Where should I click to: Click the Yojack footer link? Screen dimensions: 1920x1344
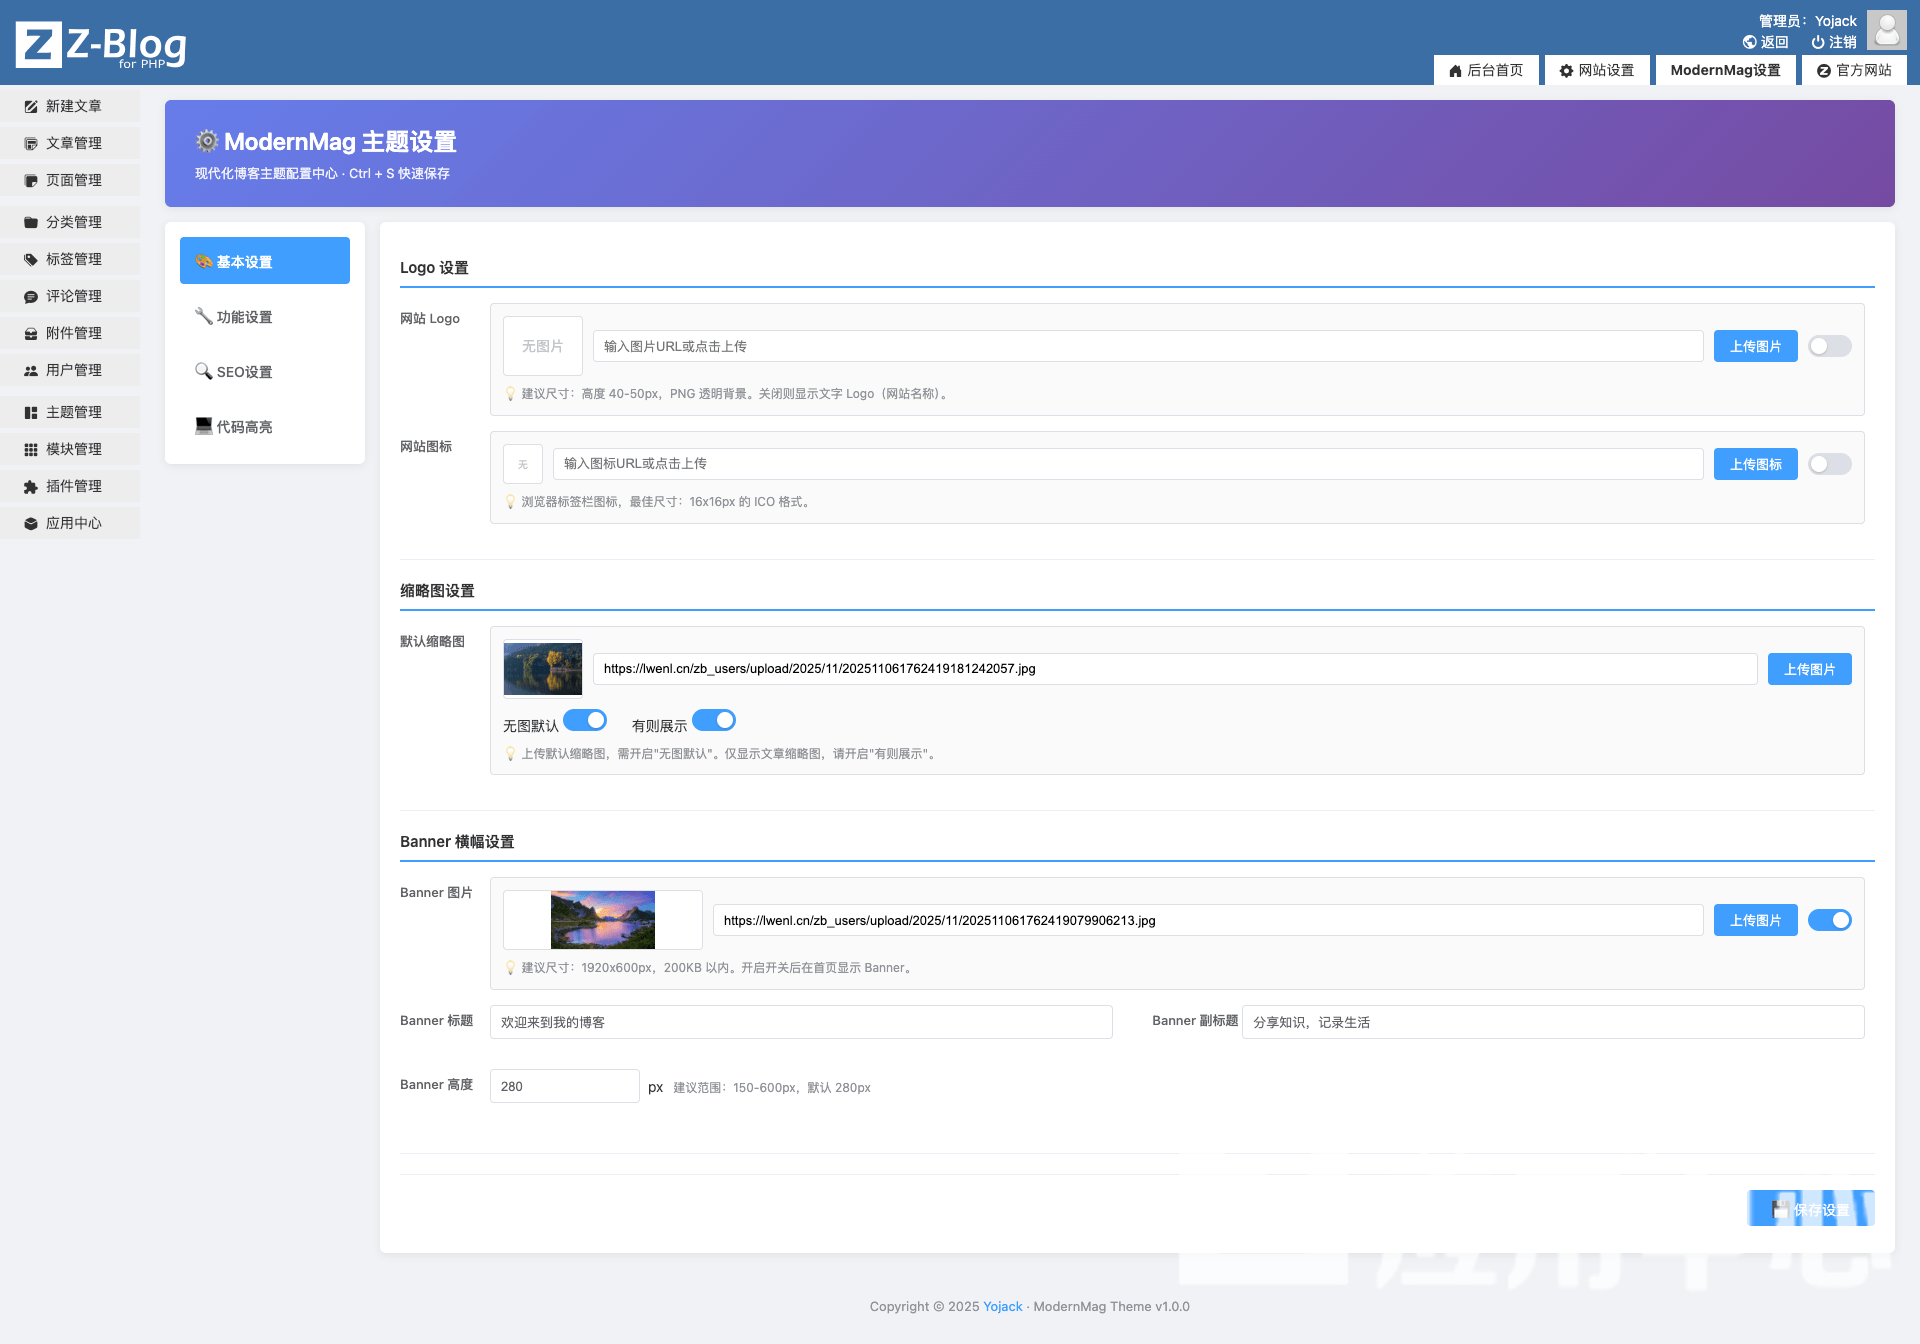tap(1002, 1306)
